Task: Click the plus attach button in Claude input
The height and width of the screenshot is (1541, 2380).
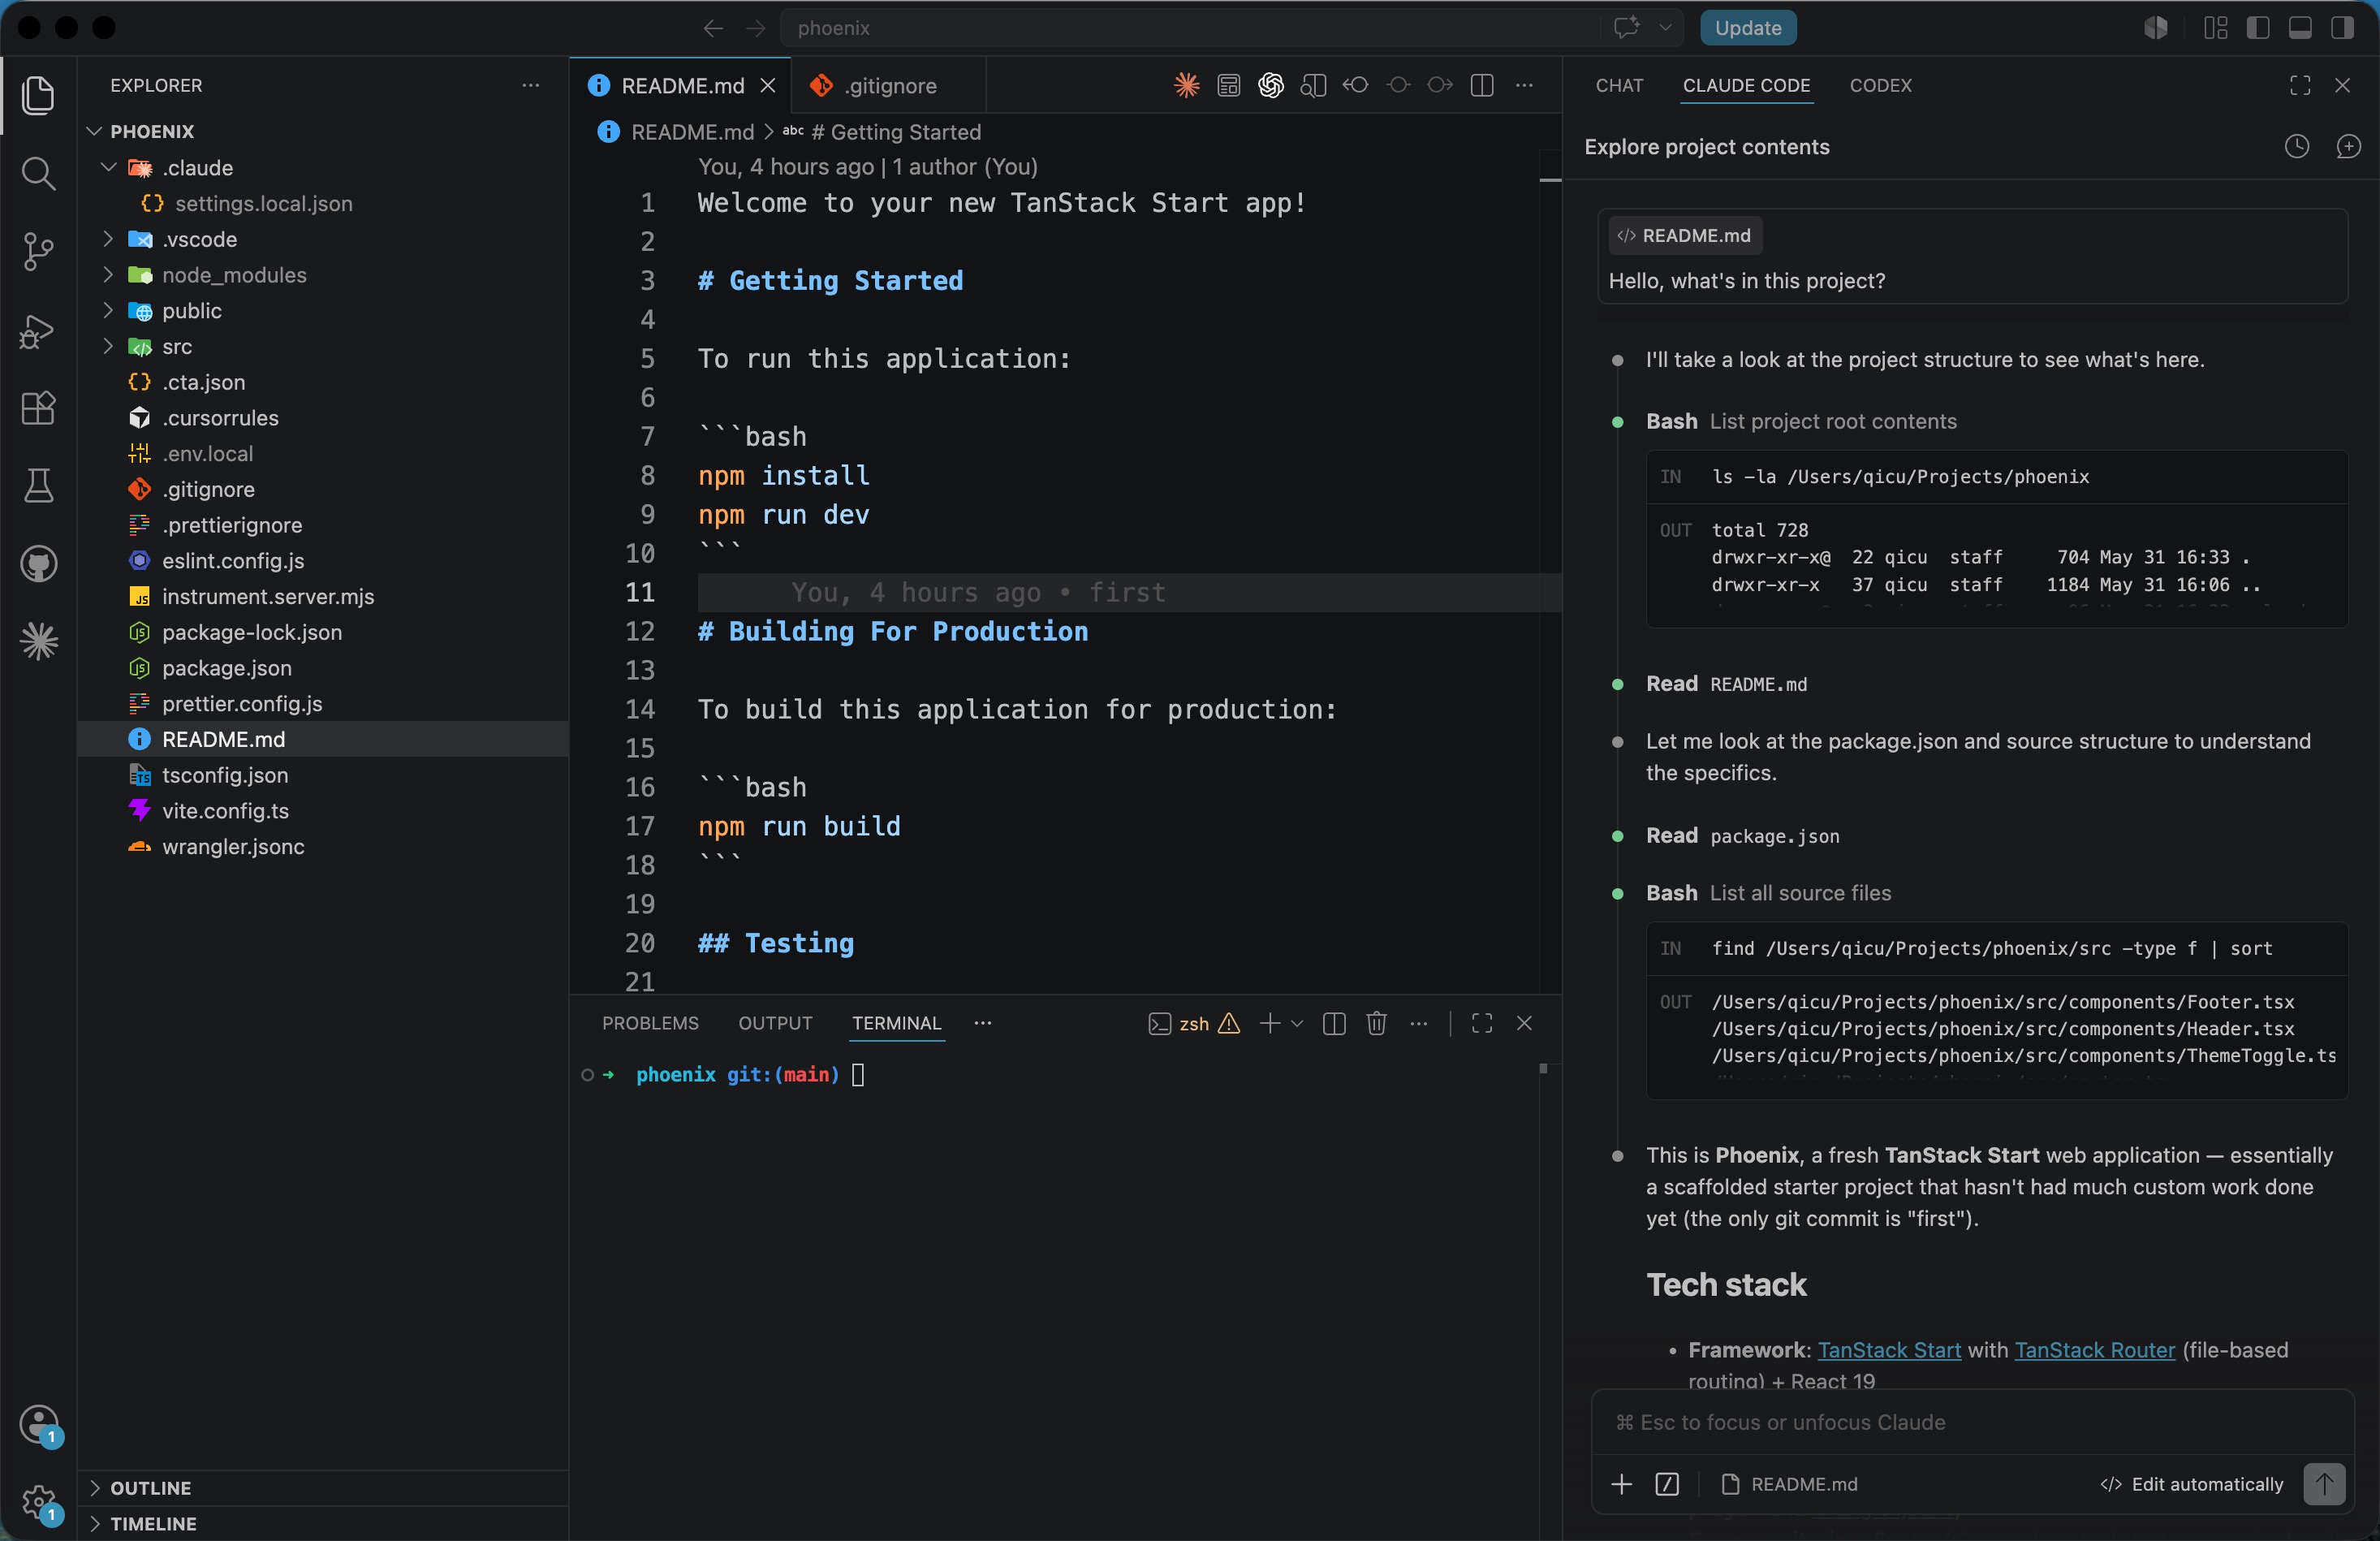Action: click(x=1621, y=1484)
